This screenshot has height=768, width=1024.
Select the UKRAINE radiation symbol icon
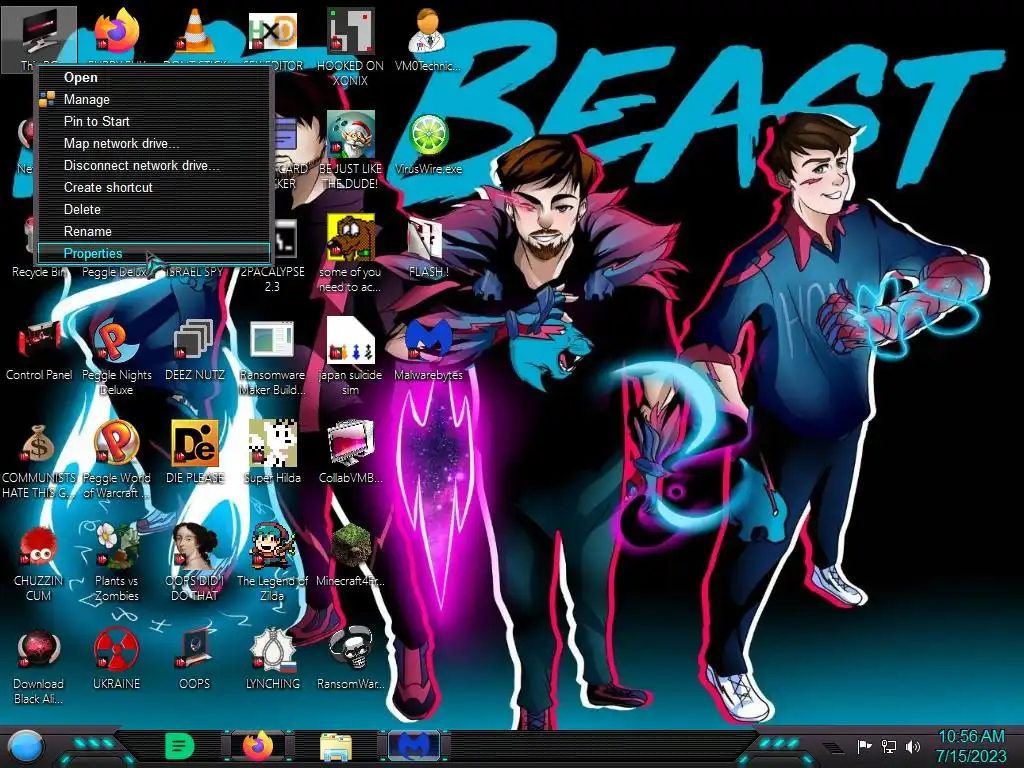click(117, 650)
